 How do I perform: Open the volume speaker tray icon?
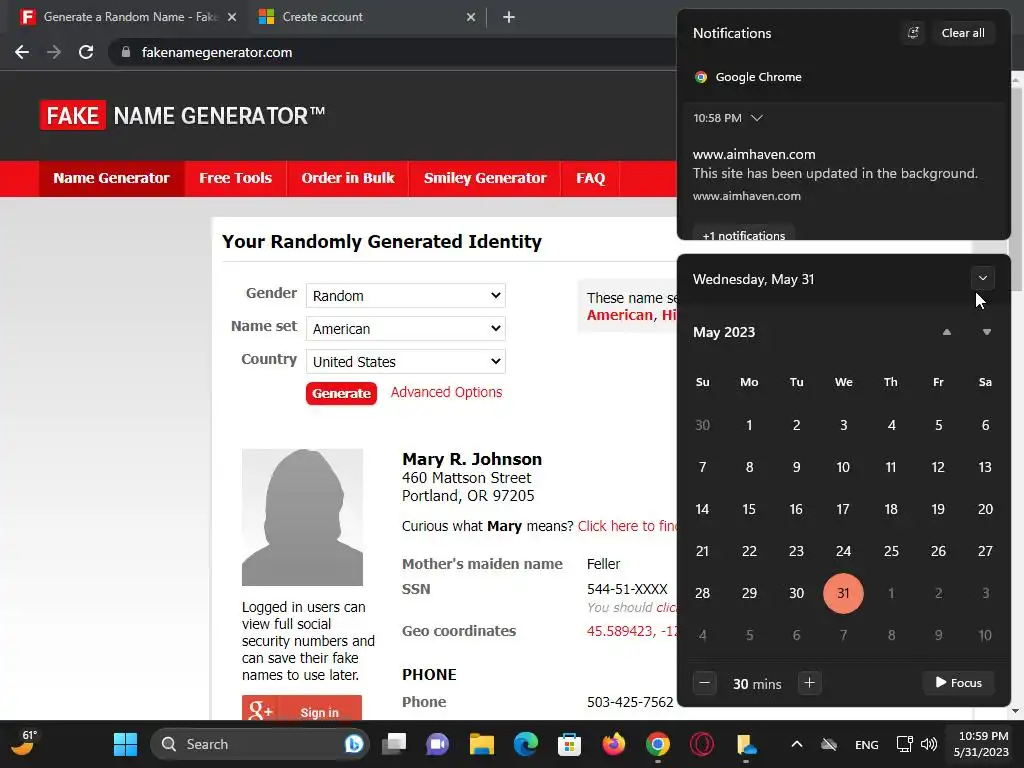click(x=929, y=744)
